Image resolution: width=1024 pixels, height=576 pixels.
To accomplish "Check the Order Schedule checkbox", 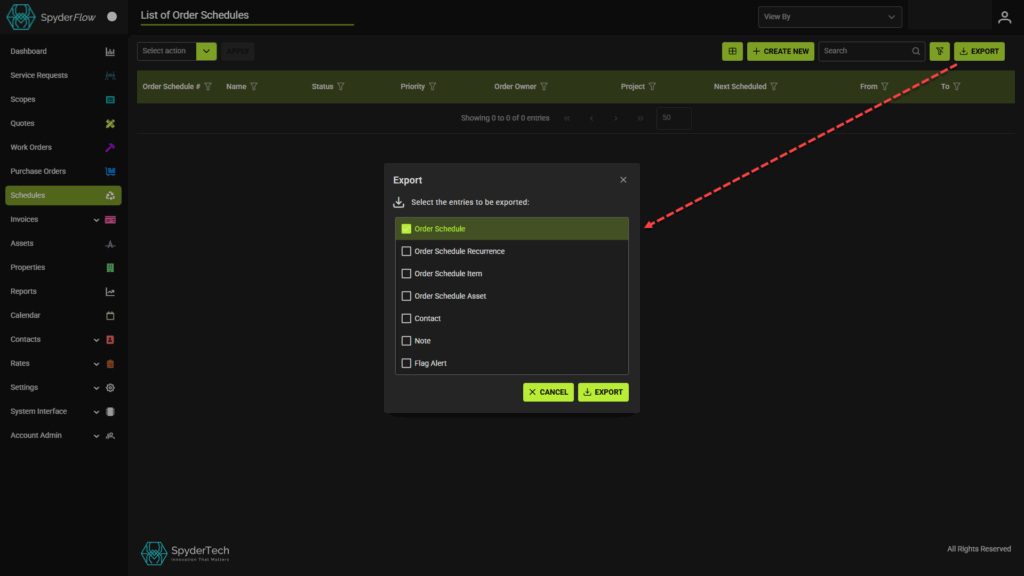I will coord(406,229).
